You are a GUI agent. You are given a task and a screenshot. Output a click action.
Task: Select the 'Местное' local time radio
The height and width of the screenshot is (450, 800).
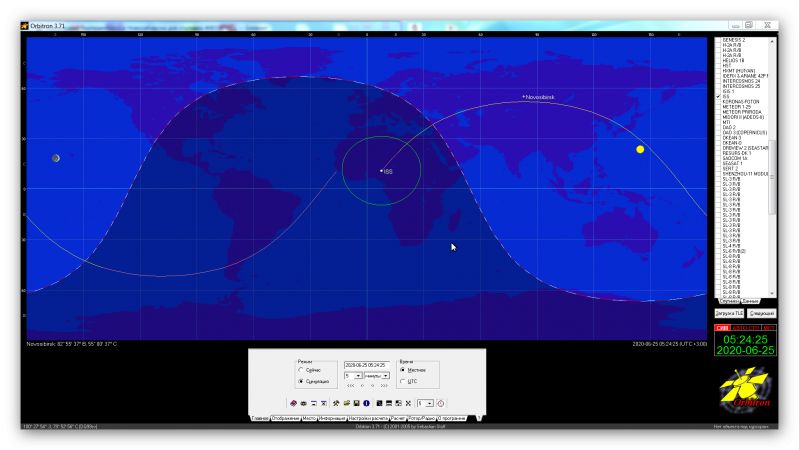pos(403,370)
